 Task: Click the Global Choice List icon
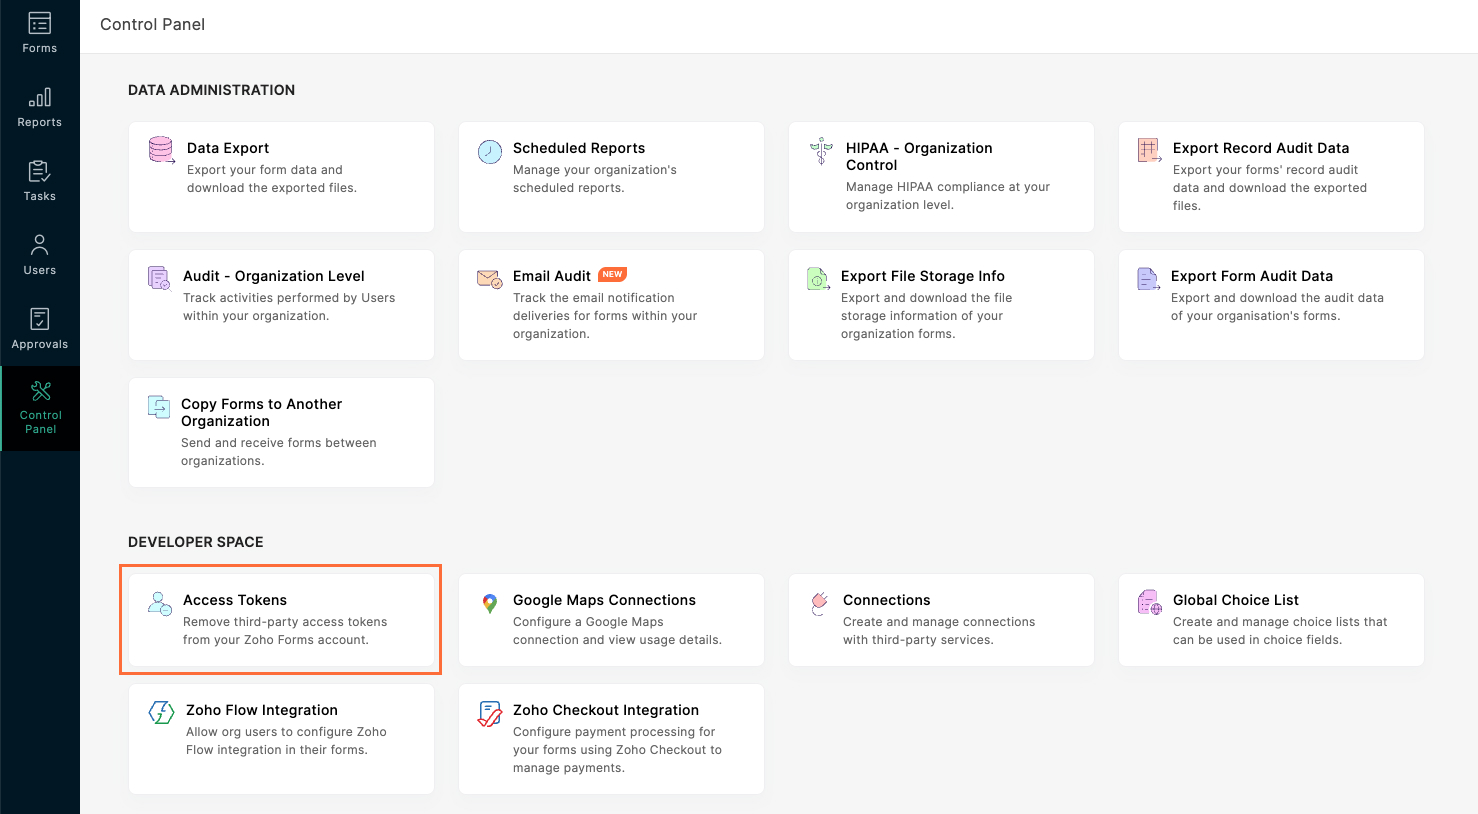click(1150, 602)
